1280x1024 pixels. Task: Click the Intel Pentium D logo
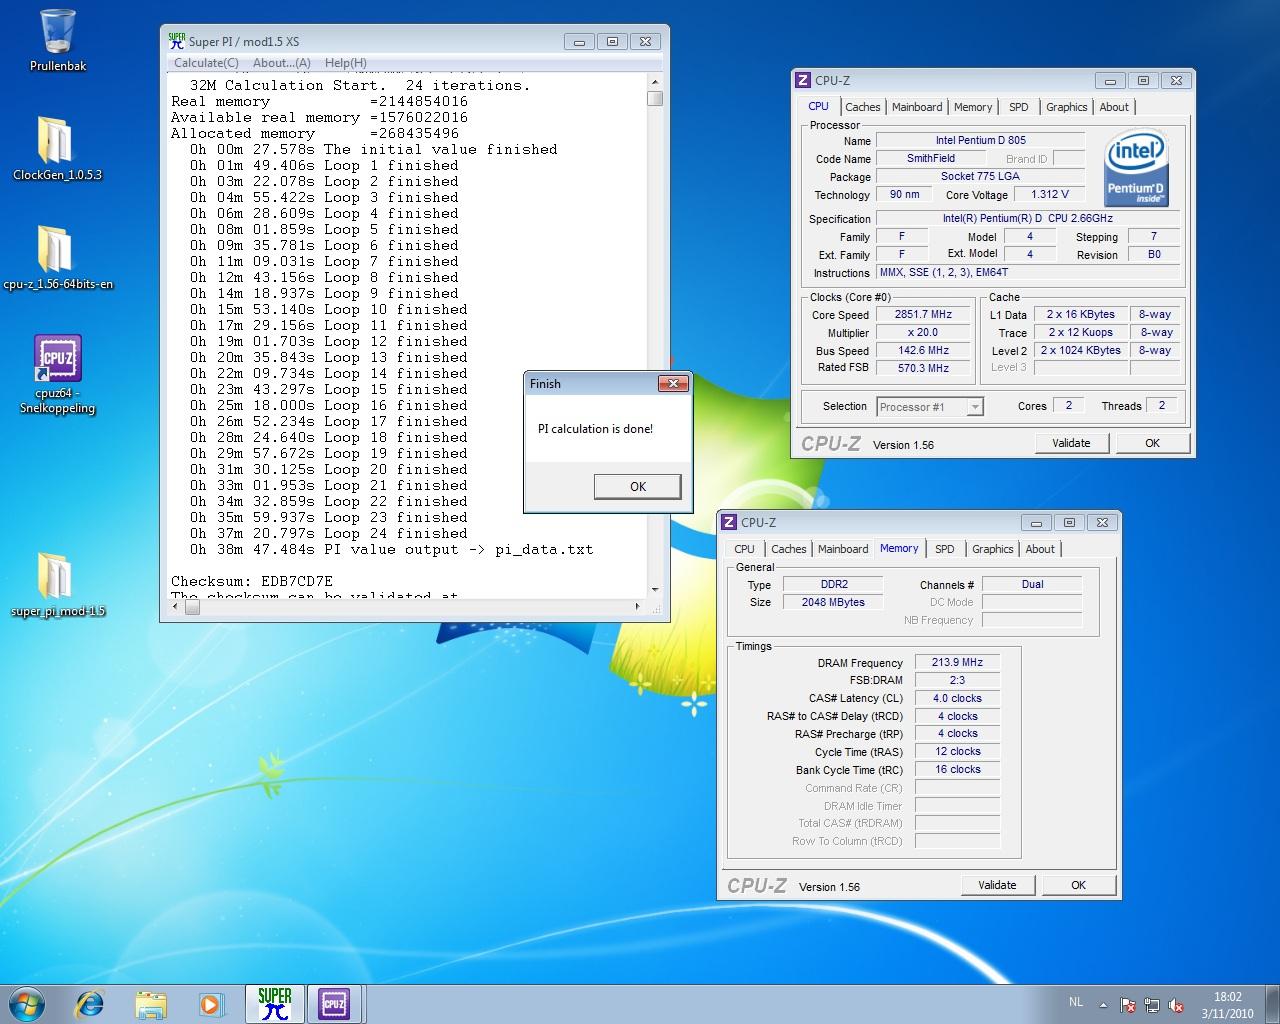[x=1136, y=170]
